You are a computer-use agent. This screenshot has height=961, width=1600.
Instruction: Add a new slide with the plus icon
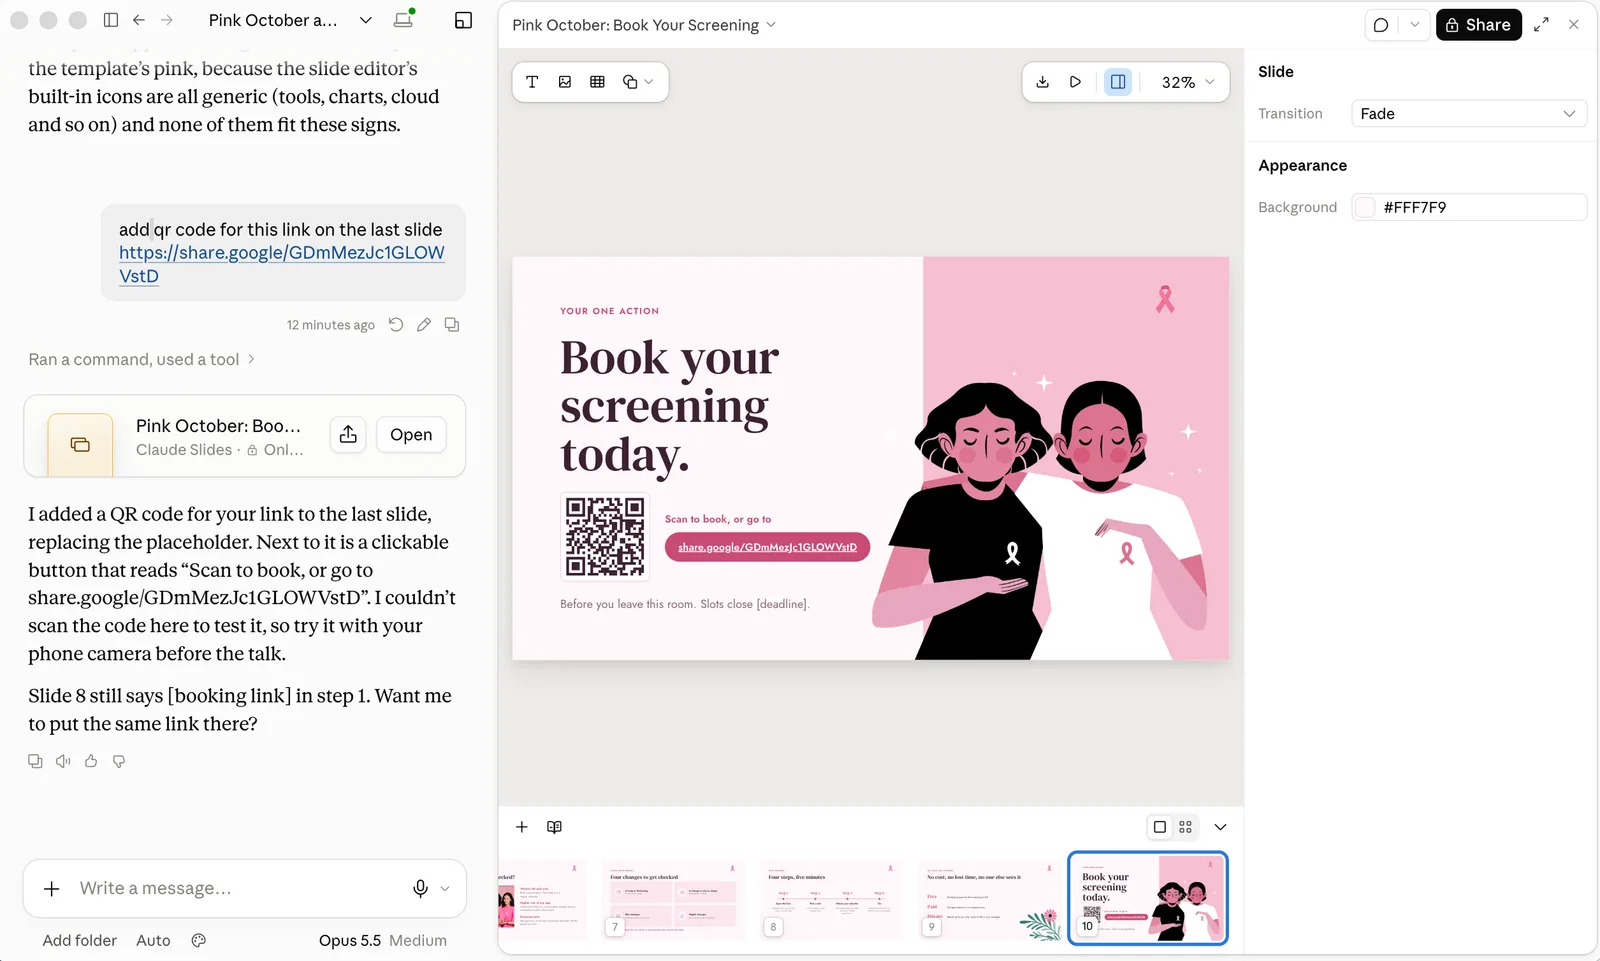[x=521, y=827]
